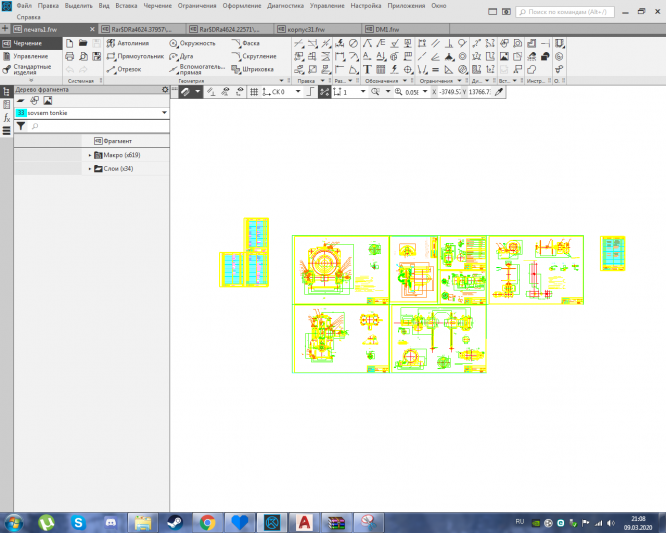Open the Черчение menu
Screen dimensions: 666x533
pos(158,6)
